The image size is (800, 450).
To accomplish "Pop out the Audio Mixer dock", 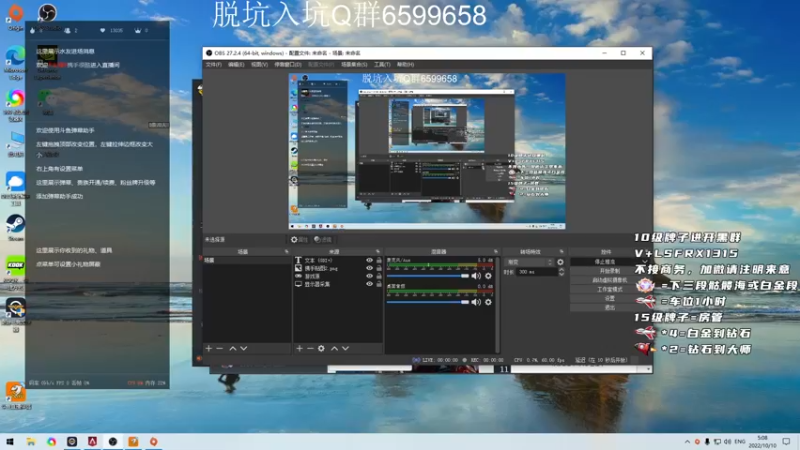I will click(x=495, y=252).
